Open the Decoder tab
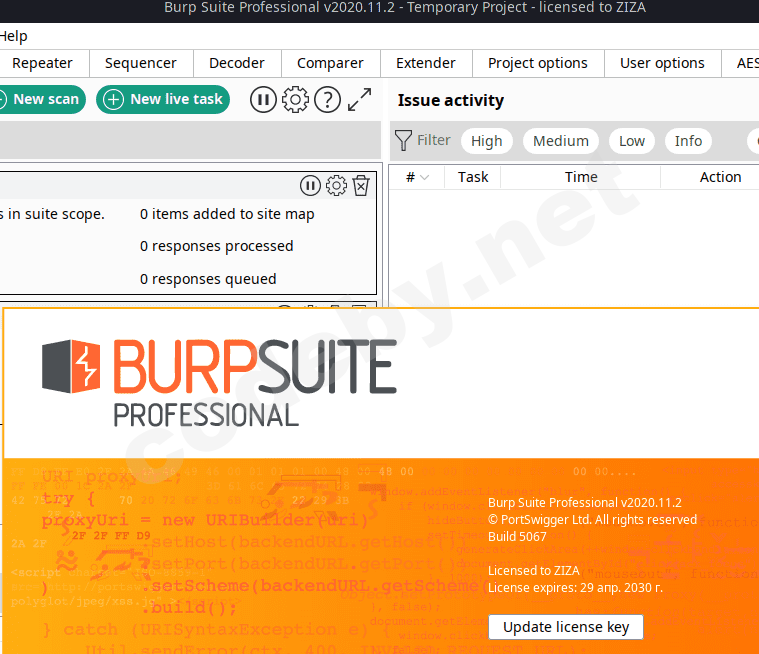759x654 pixels. point(237,63)
